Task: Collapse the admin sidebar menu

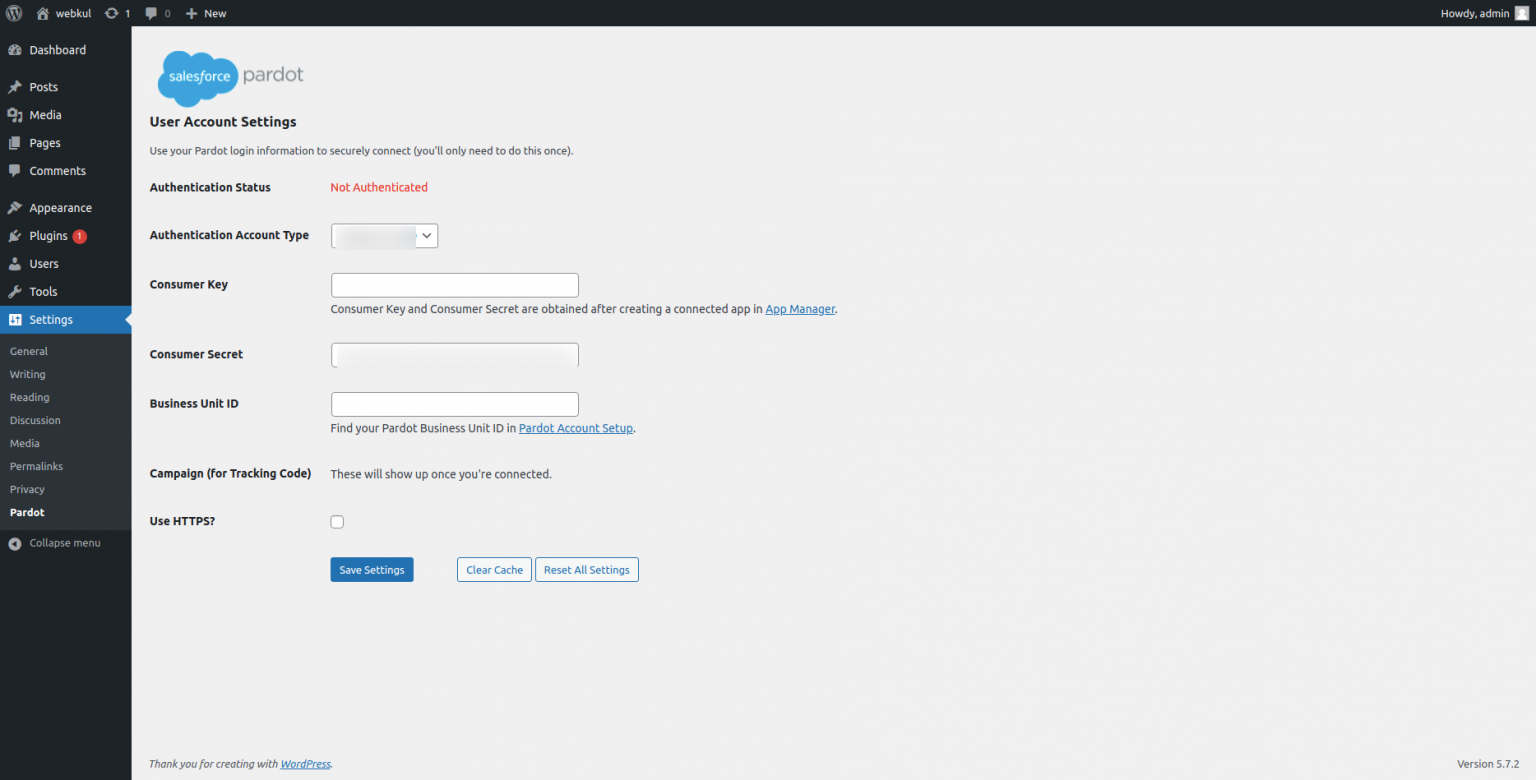Action: coord(64,542)
